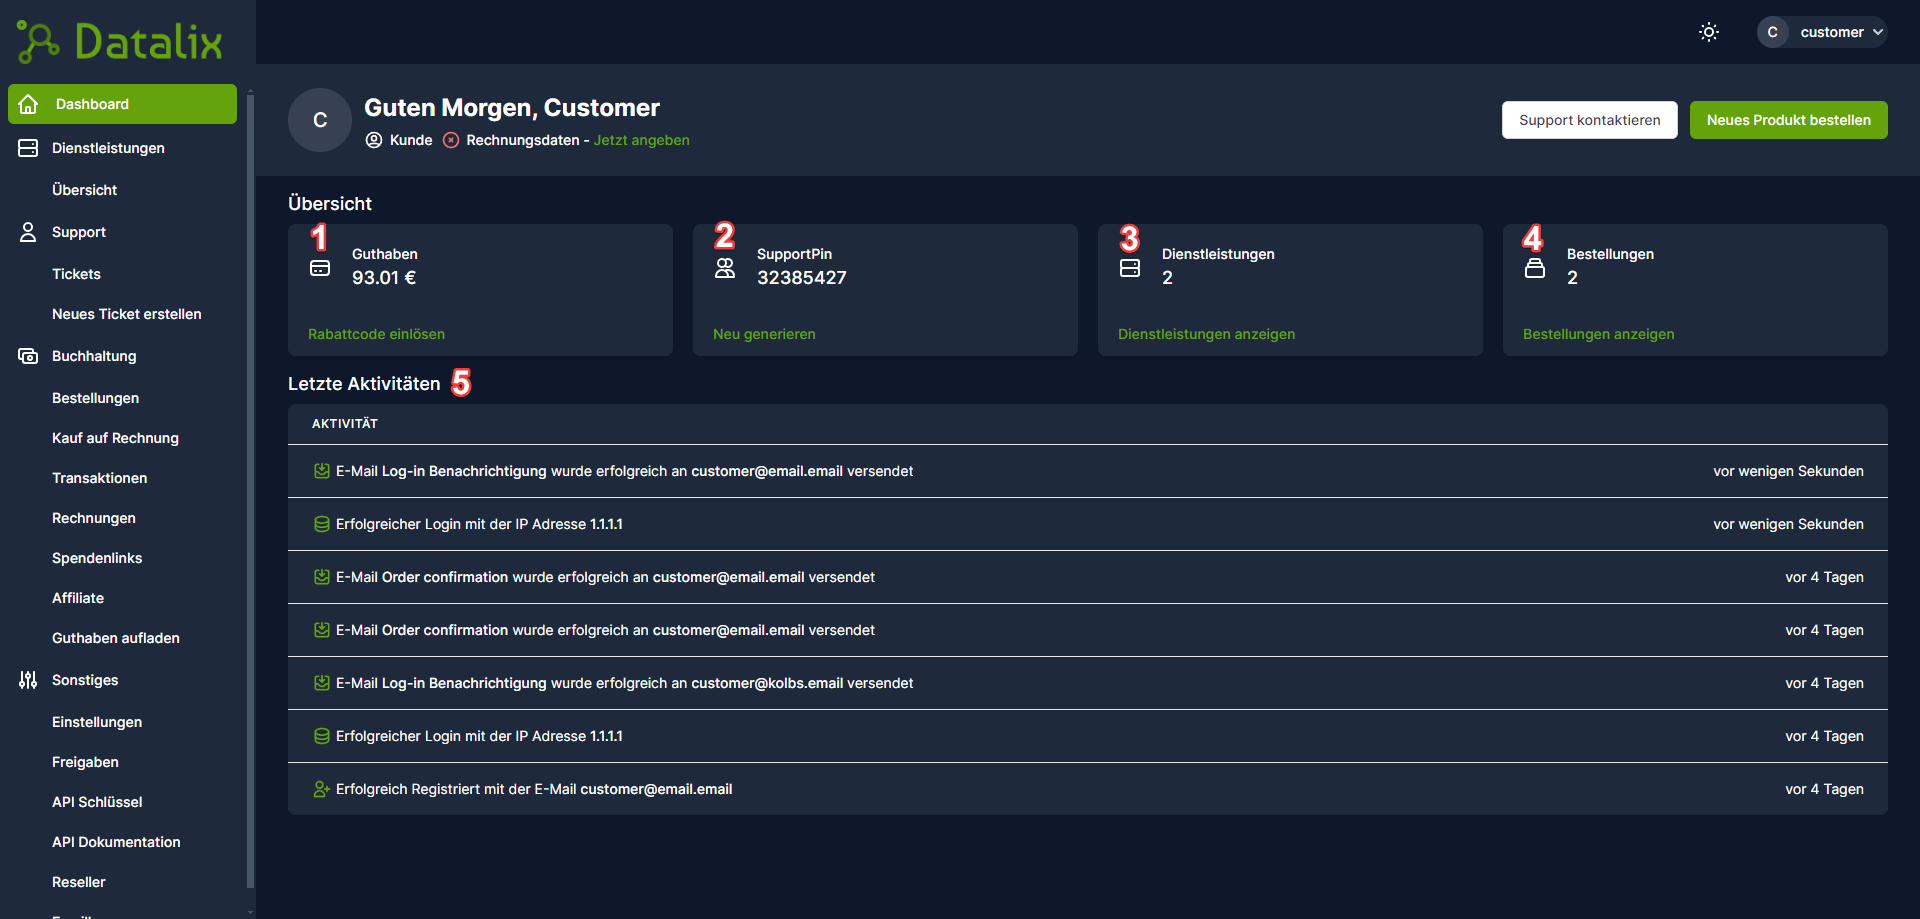Click the Guthaben amount 93.01 €
This screenshot has height=919, width=1920.
click(384, 278)
